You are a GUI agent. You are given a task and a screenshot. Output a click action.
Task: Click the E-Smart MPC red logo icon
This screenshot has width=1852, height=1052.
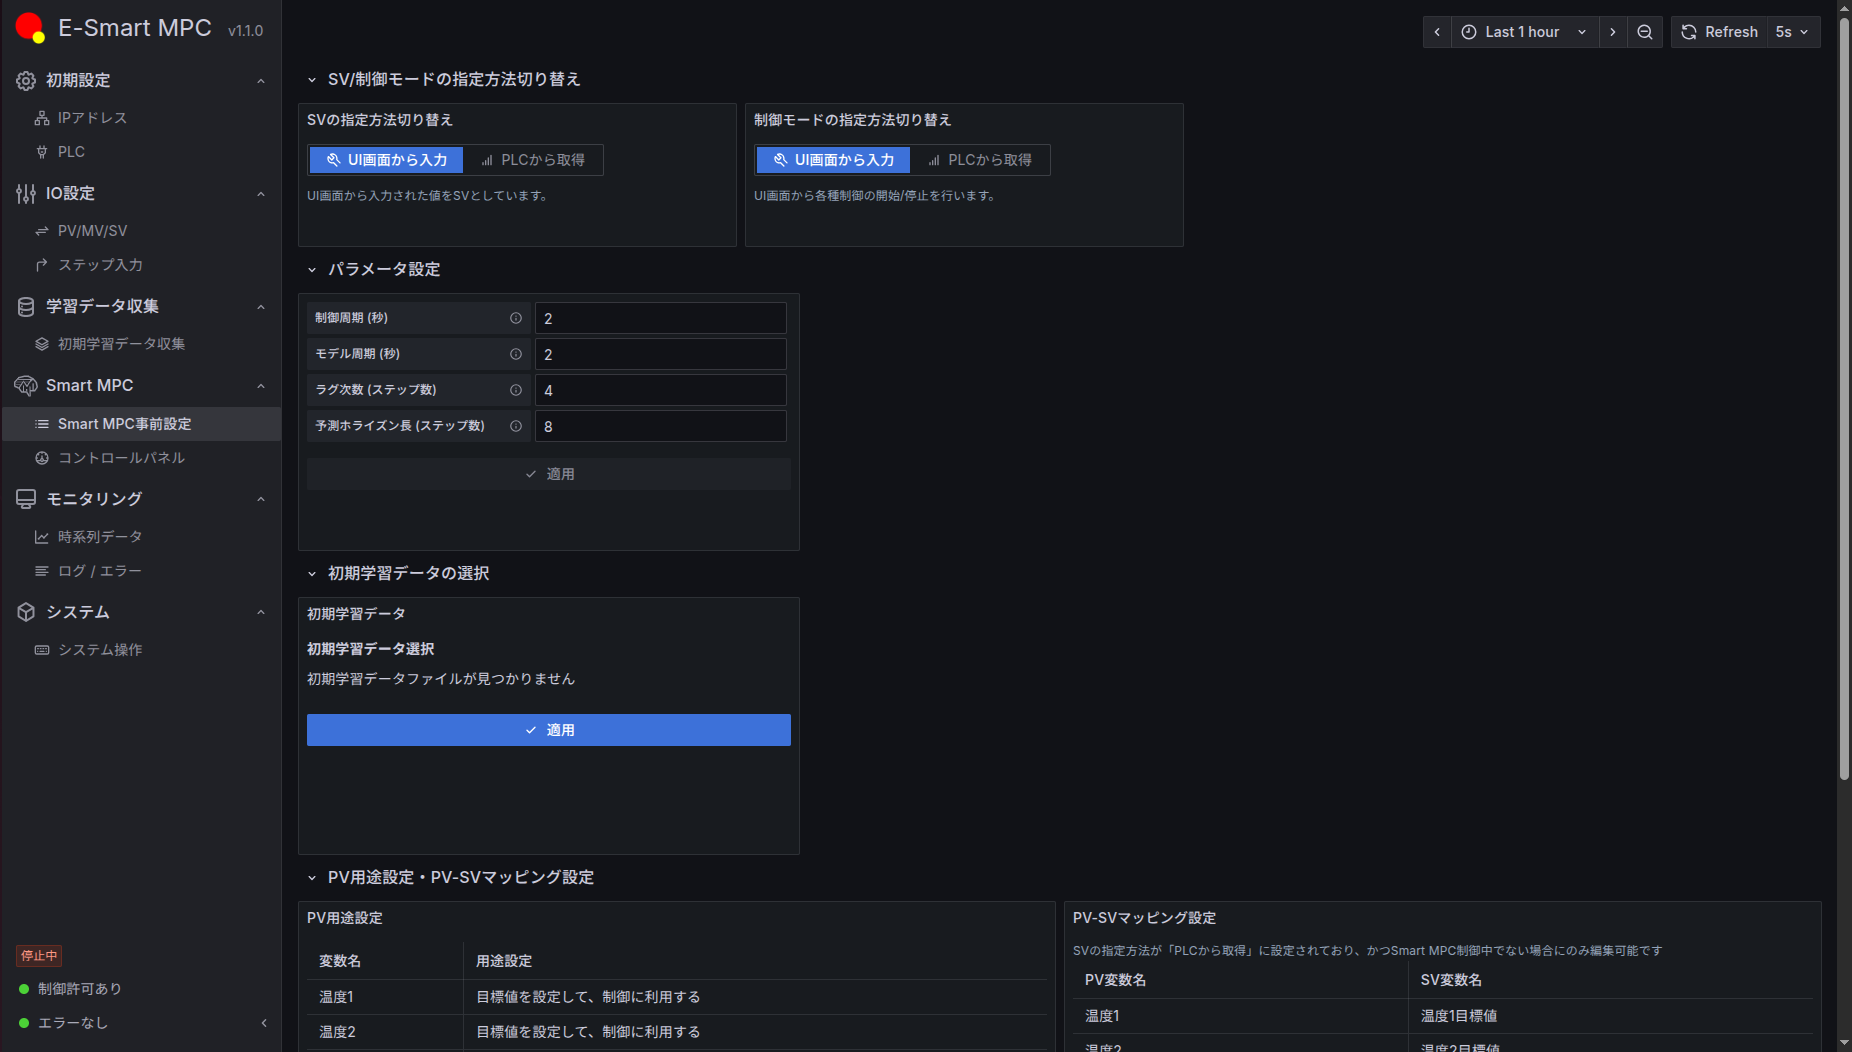pos(30,28)
